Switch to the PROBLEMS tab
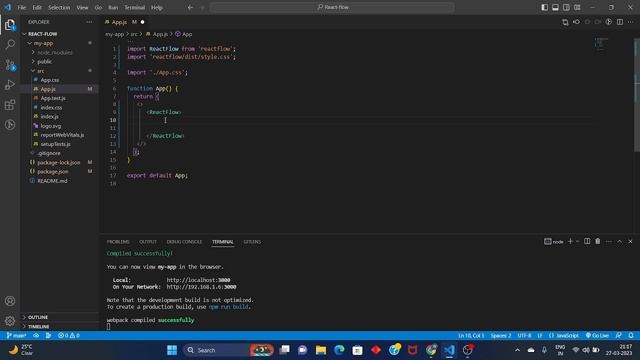This screenshot has width=640, height=360. (118, 242)
